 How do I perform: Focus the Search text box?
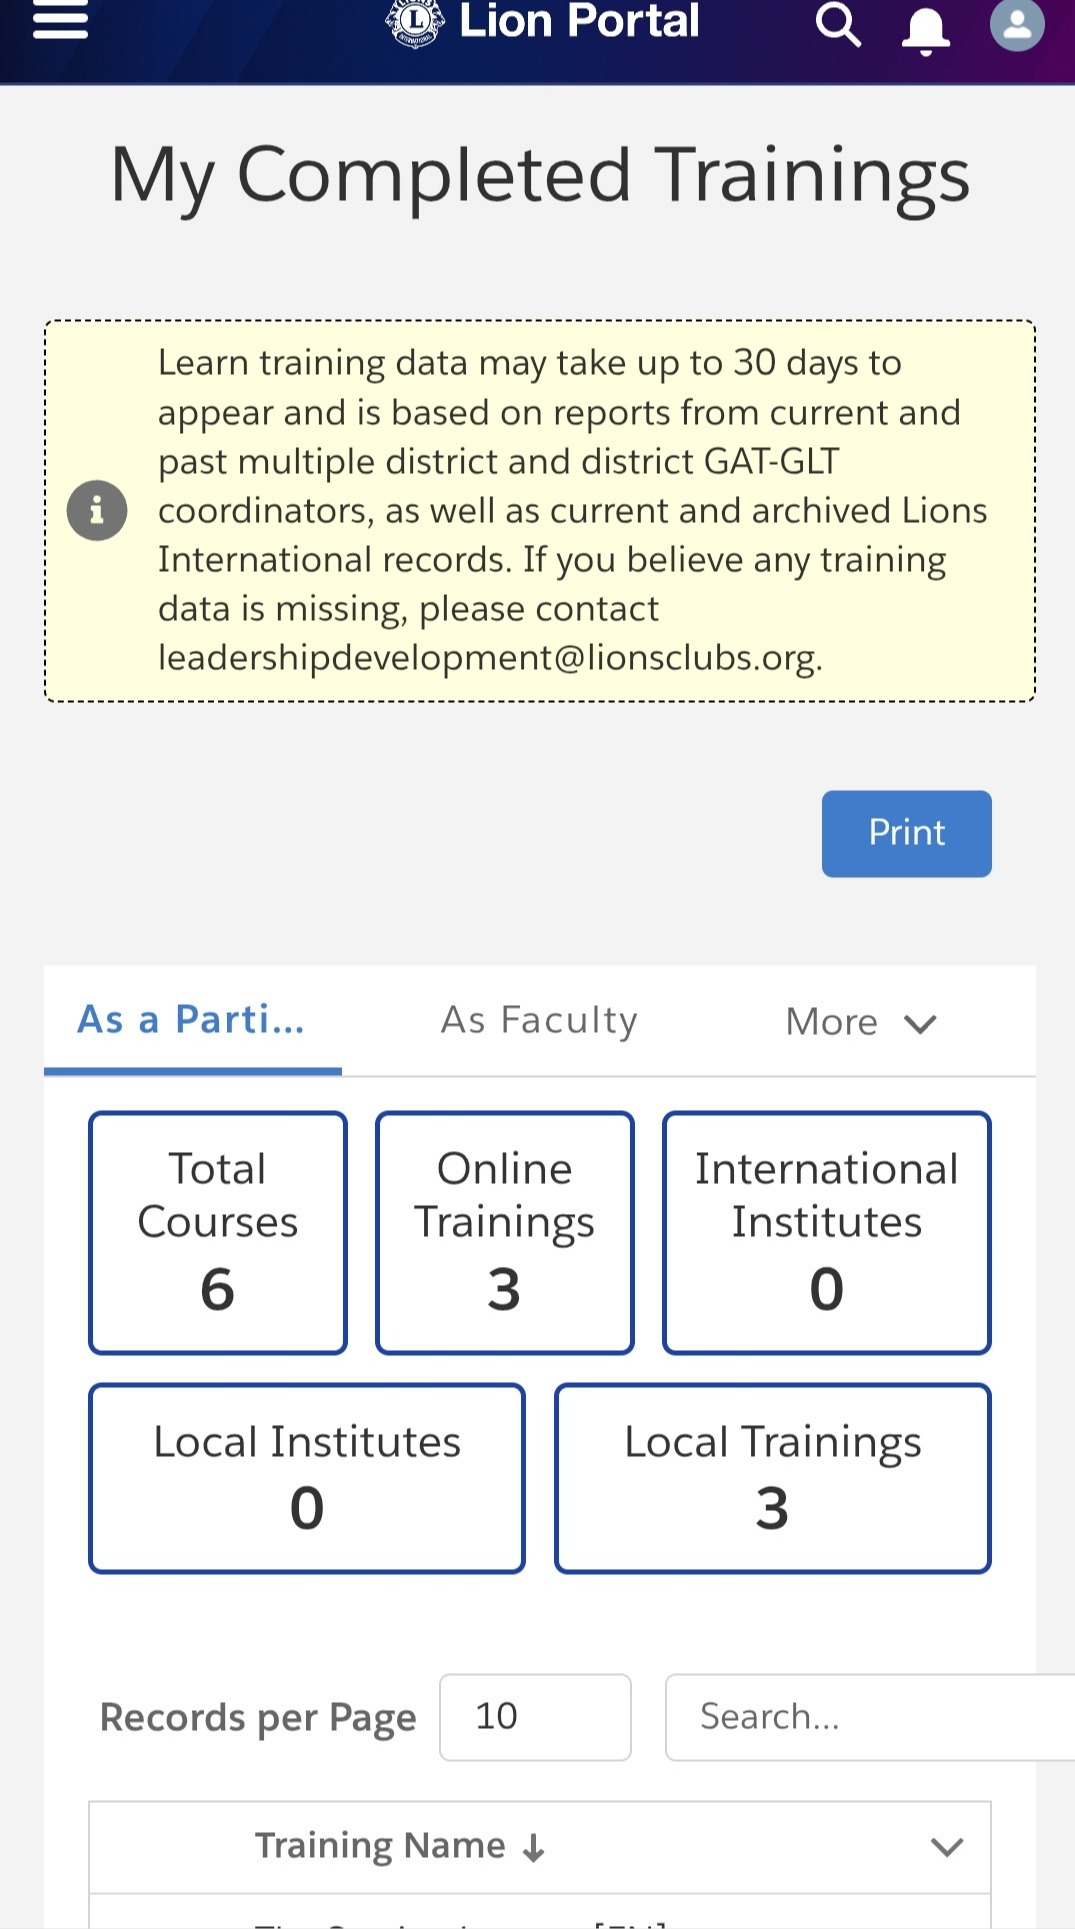tap(868, 1717)
